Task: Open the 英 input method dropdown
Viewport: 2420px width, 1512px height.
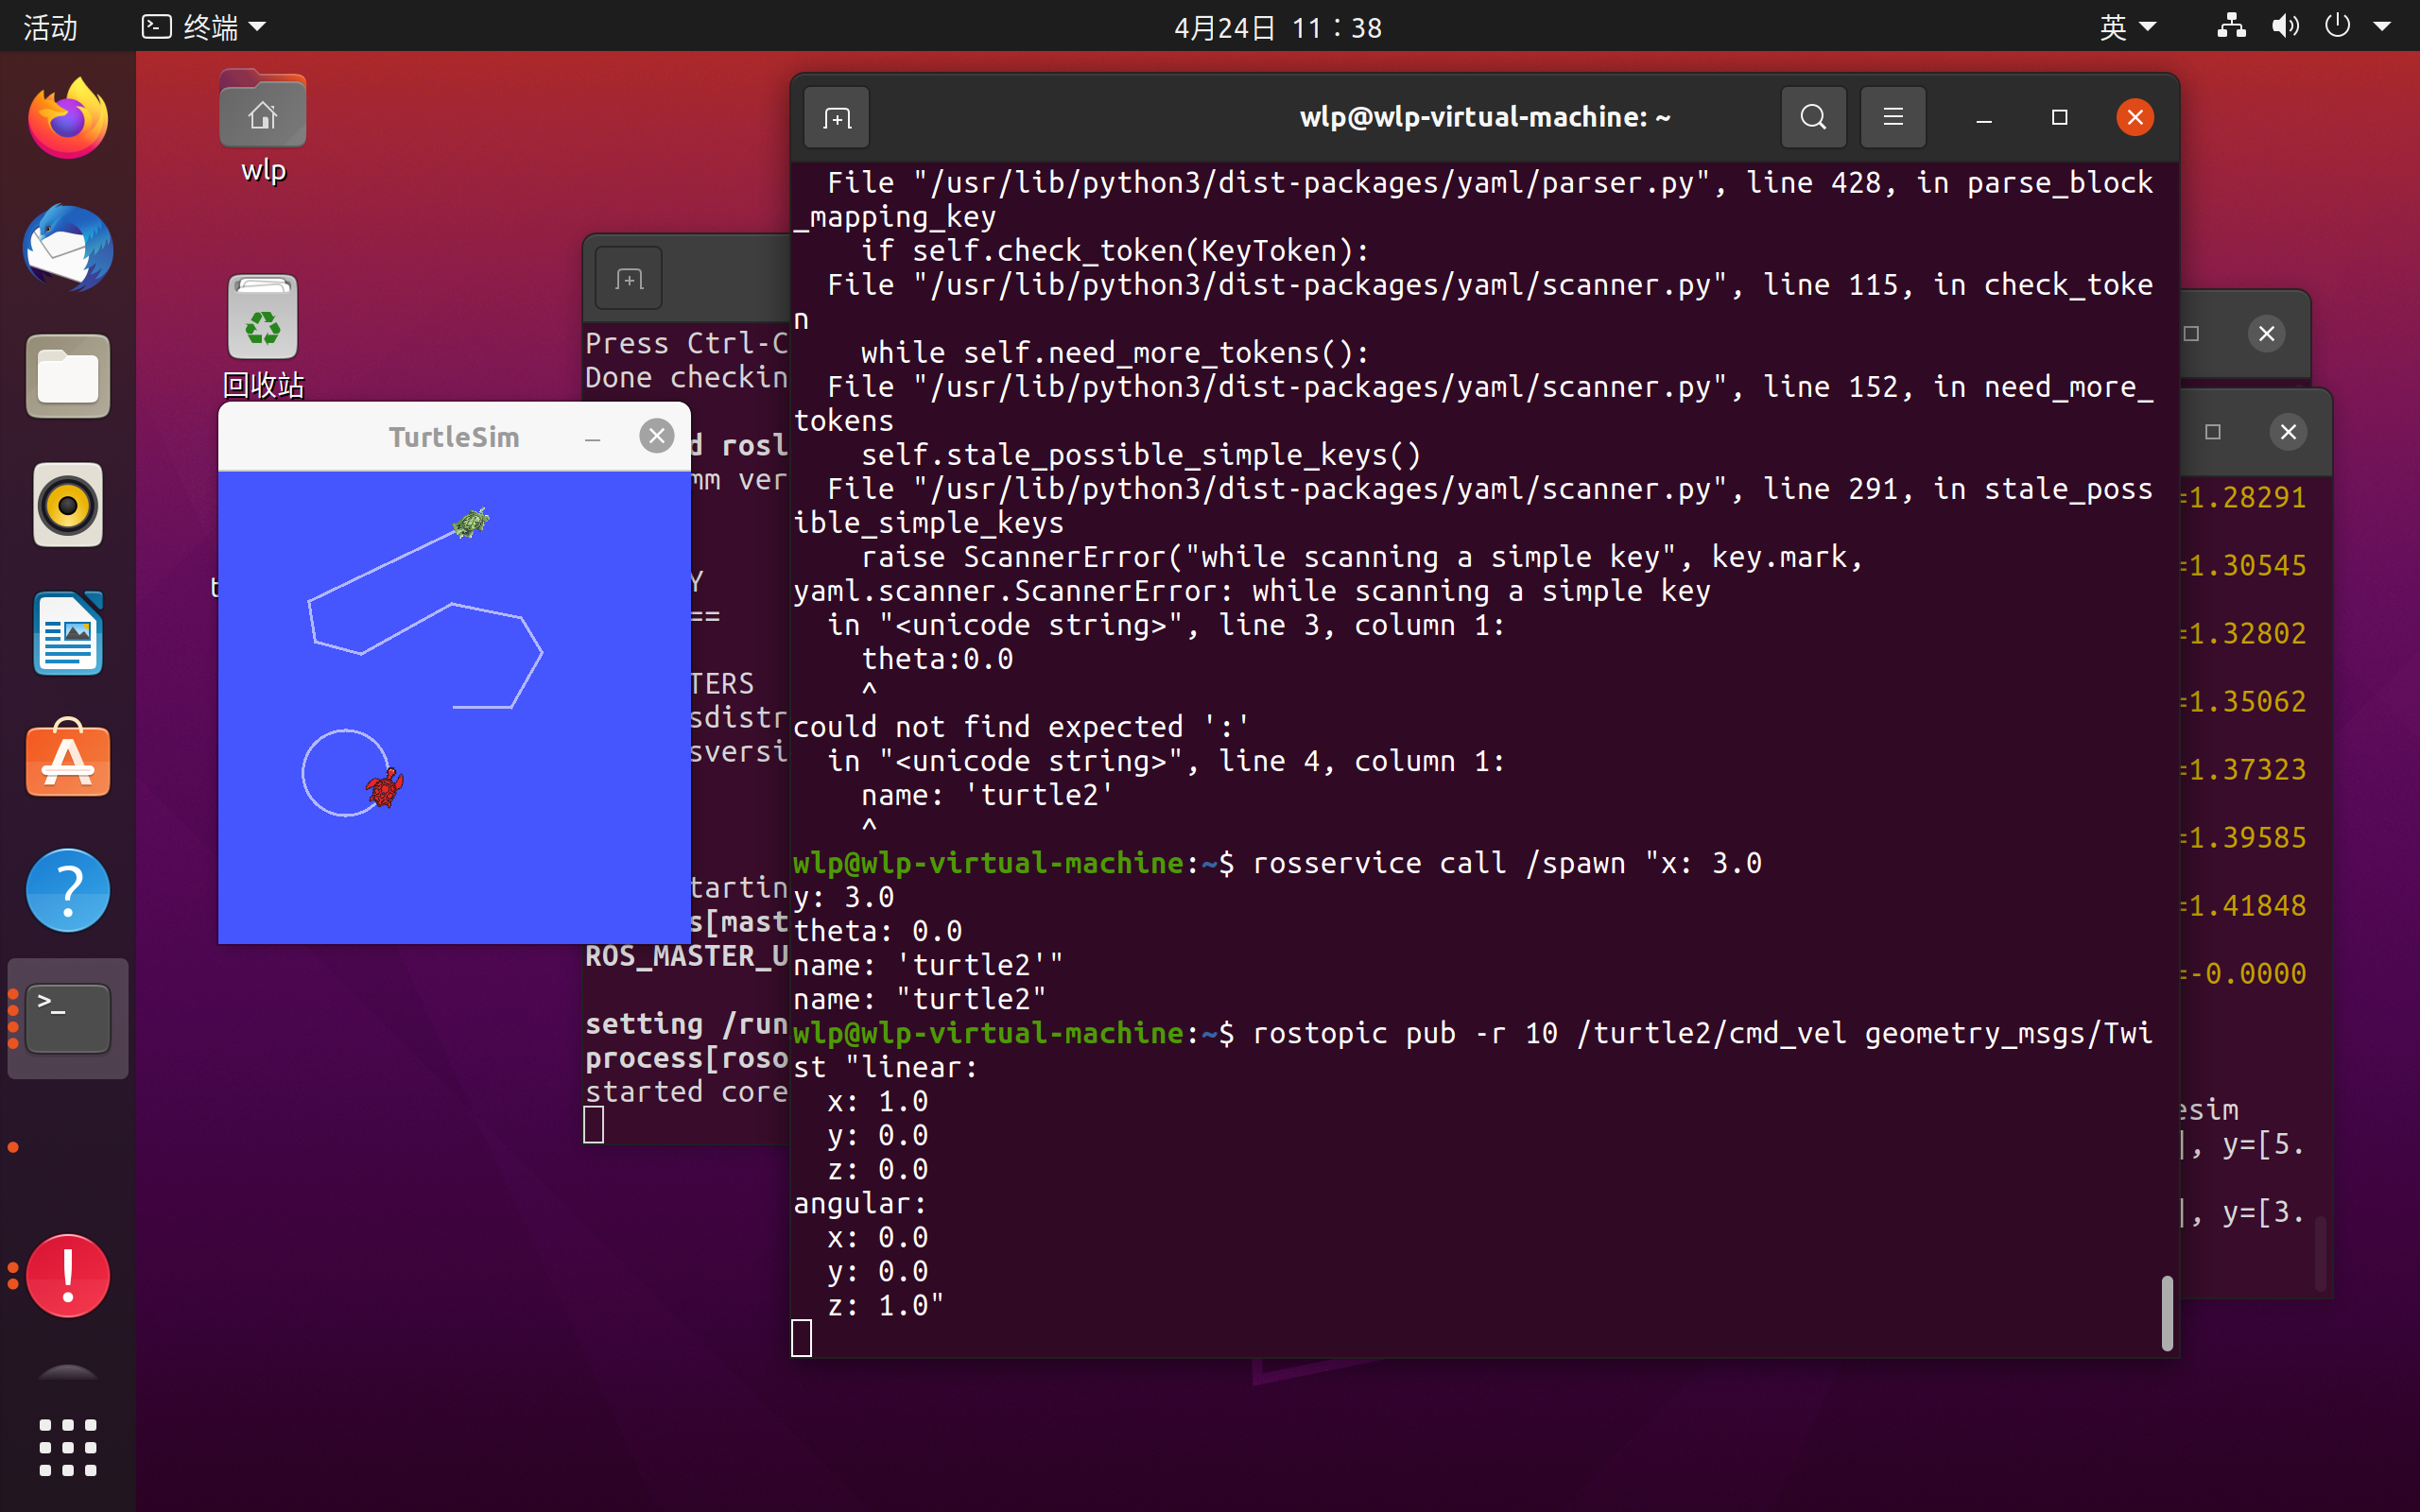Action: click(2126, 27)
